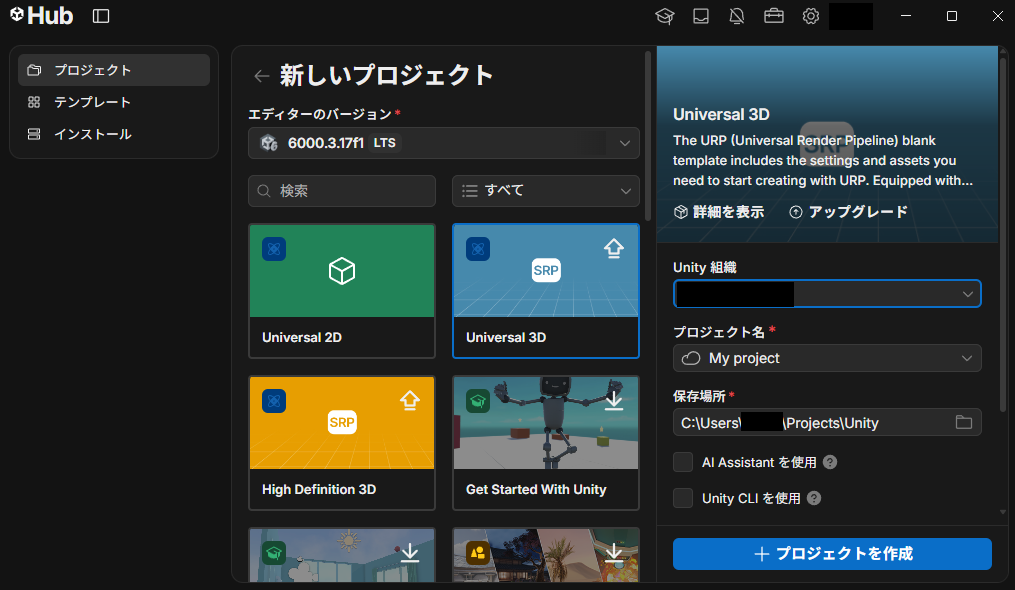1015x590 pixels.
Task: Click the upgrade arrow icon on High Definition 3D card
Action: [x=410, y=400]
